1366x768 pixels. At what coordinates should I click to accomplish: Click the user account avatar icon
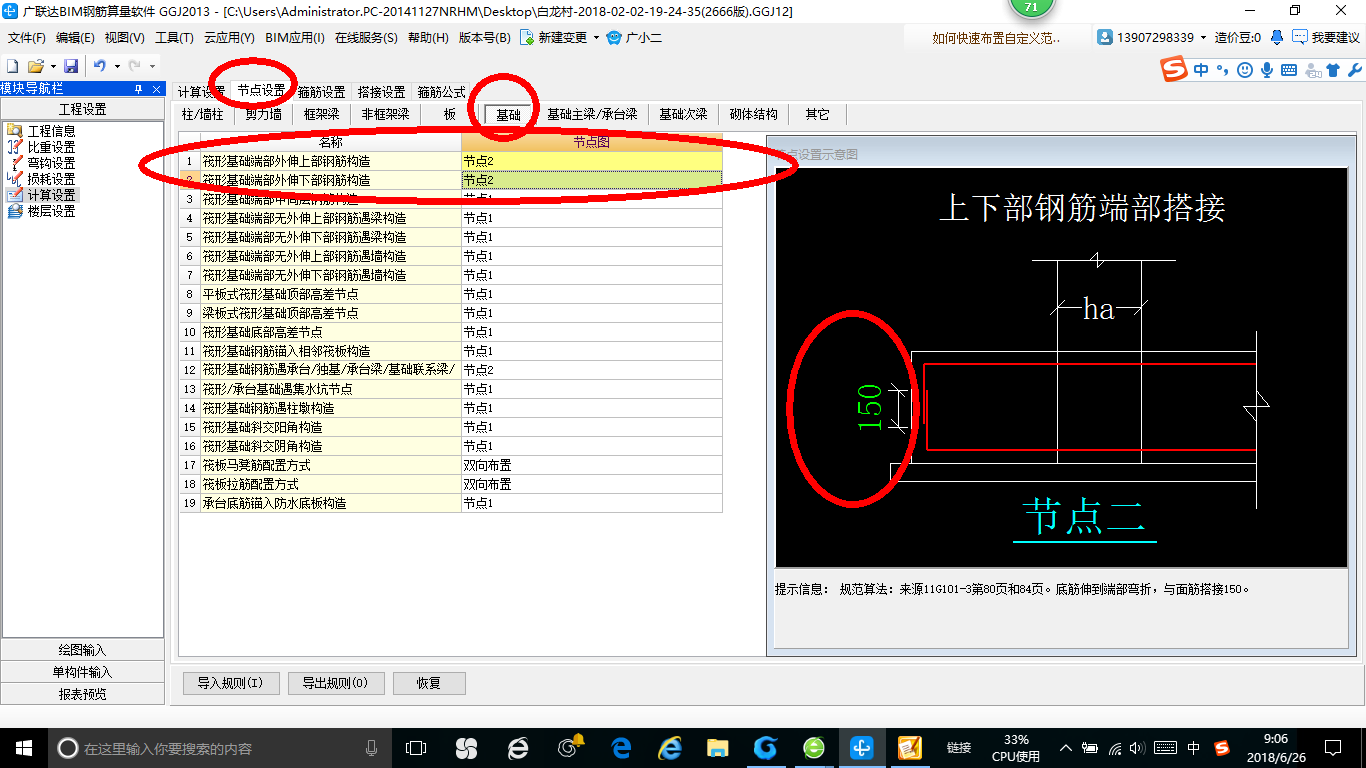click(1105, 37)
